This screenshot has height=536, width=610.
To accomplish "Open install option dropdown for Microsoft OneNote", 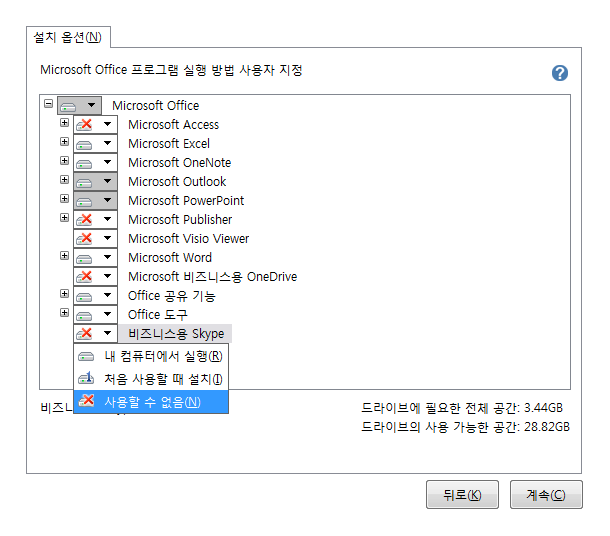I will [x=95, y=163].
